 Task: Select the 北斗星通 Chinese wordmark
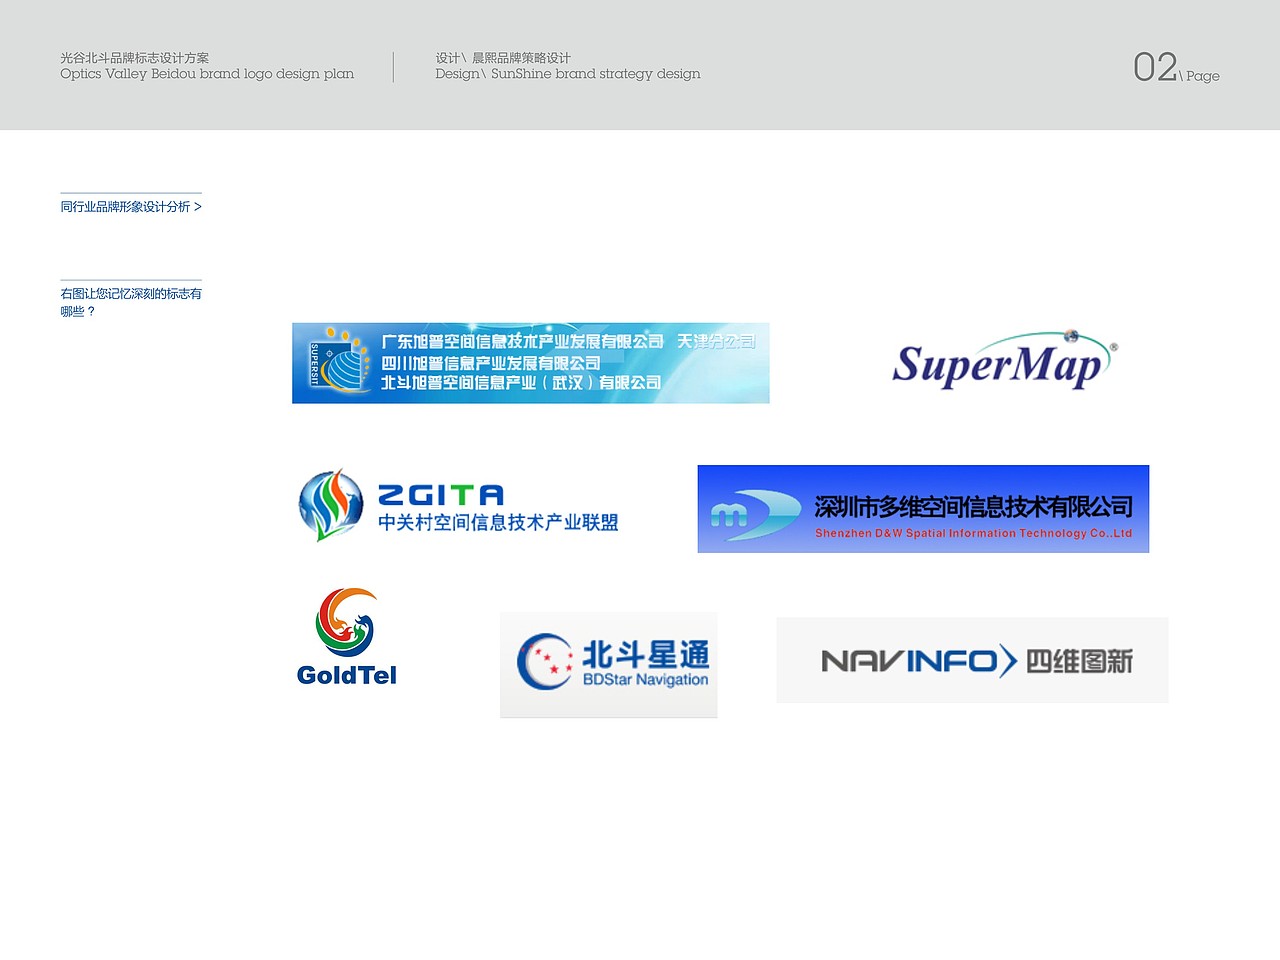646,655
